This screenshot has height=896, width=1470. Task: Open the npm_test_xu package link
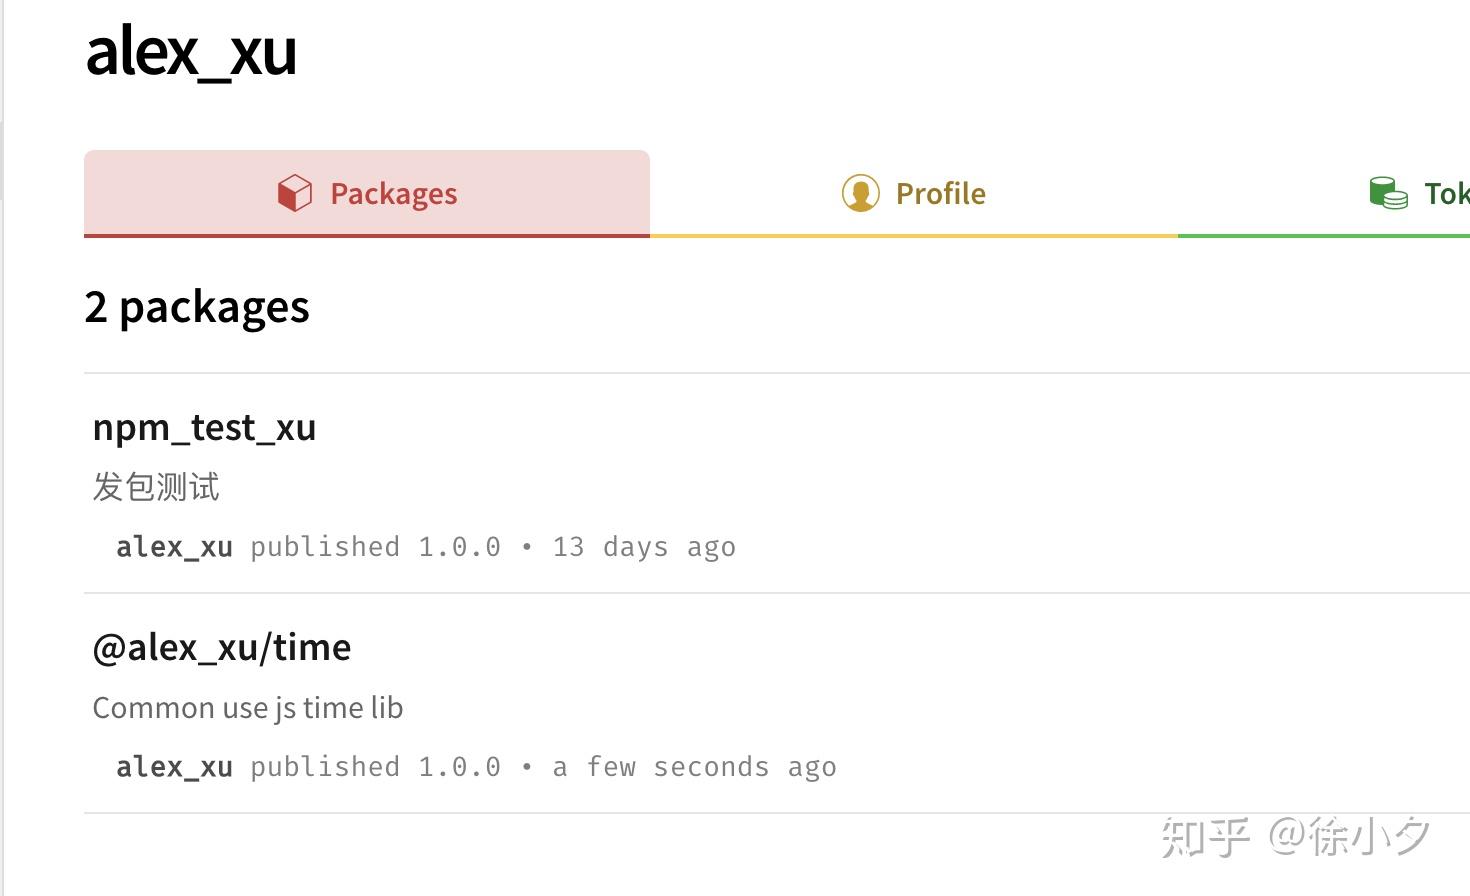pos(204,427)
